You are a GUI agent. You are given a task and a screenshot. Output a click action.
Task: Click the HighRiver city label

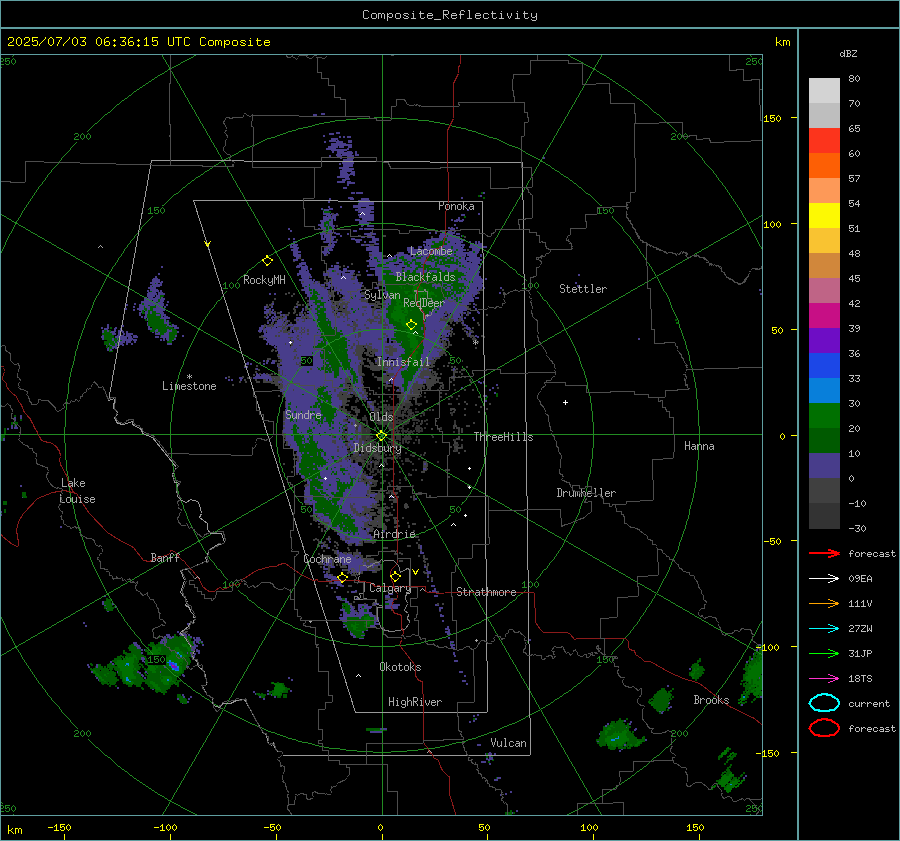[x=415, y=702]
